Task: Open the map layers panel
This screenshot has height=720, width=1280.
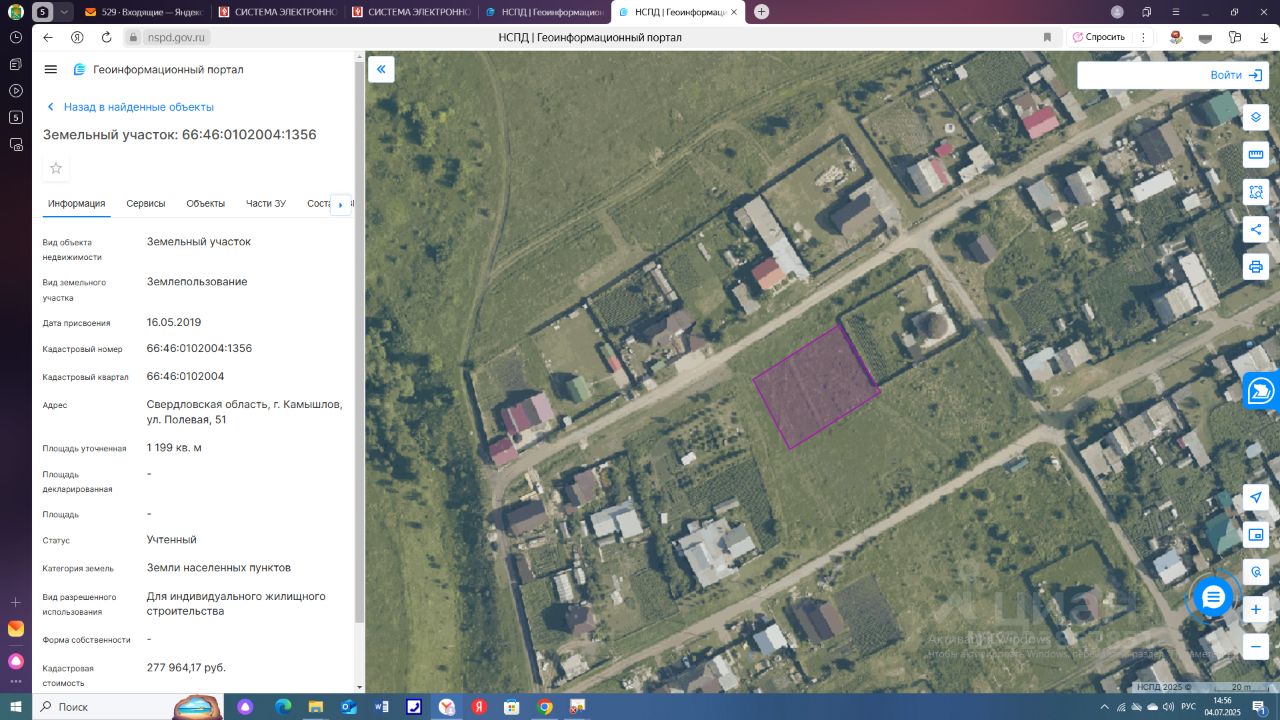Action: coord(1256,118)
